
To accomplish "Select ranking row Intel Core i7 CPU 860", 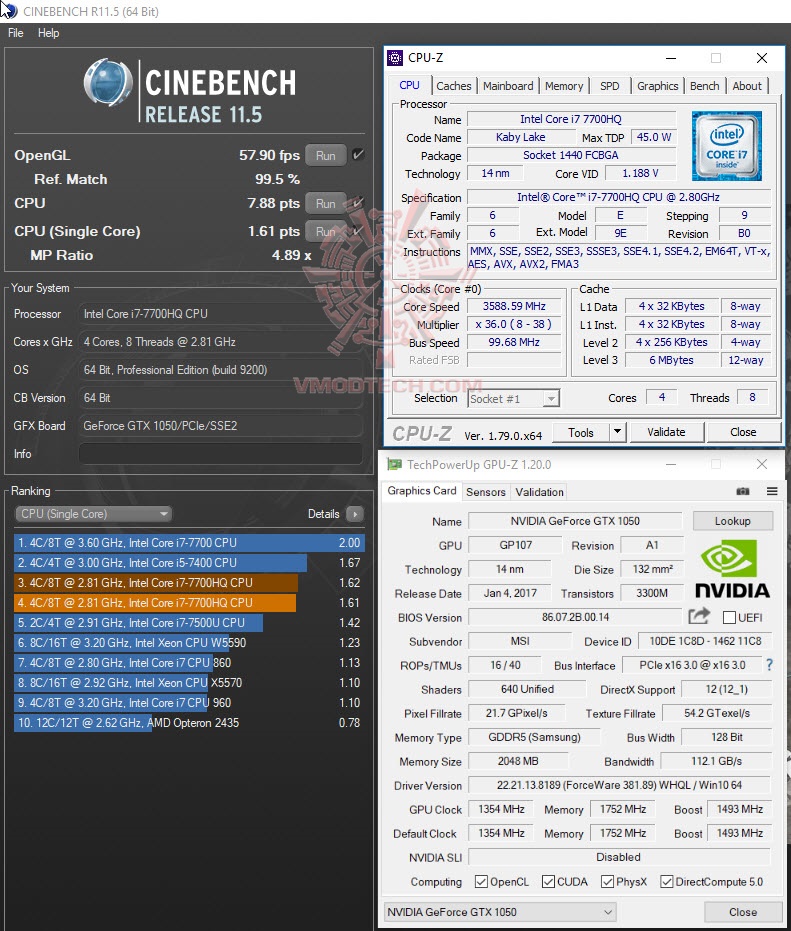I will [189, 663].
